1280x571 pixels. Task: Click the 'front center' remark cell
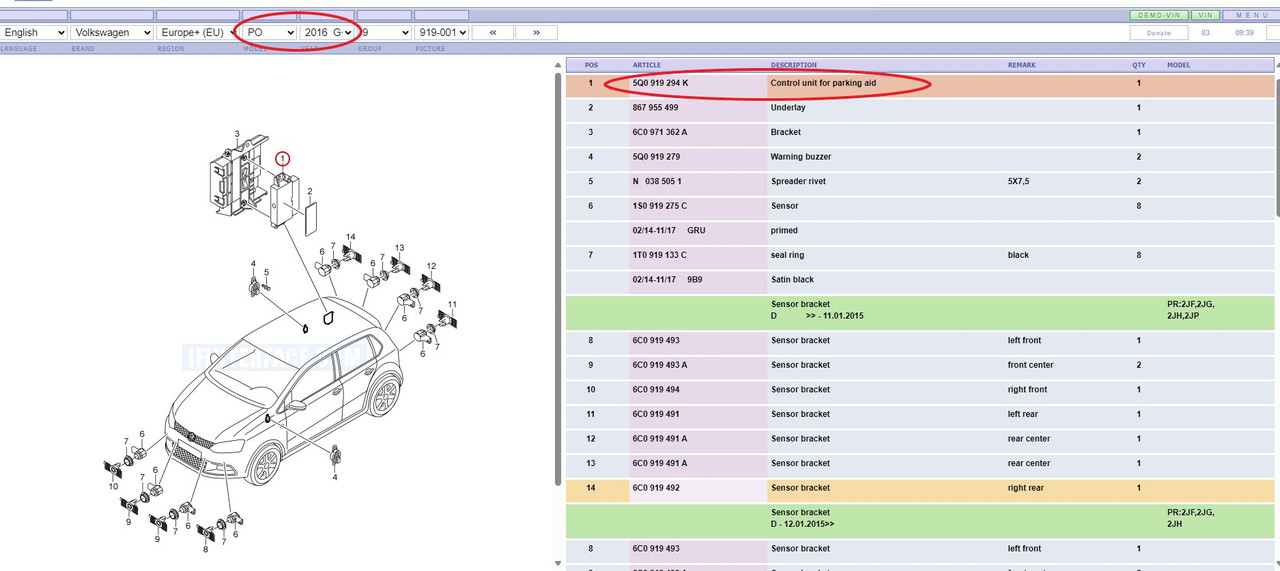(x=1030, y=365)
